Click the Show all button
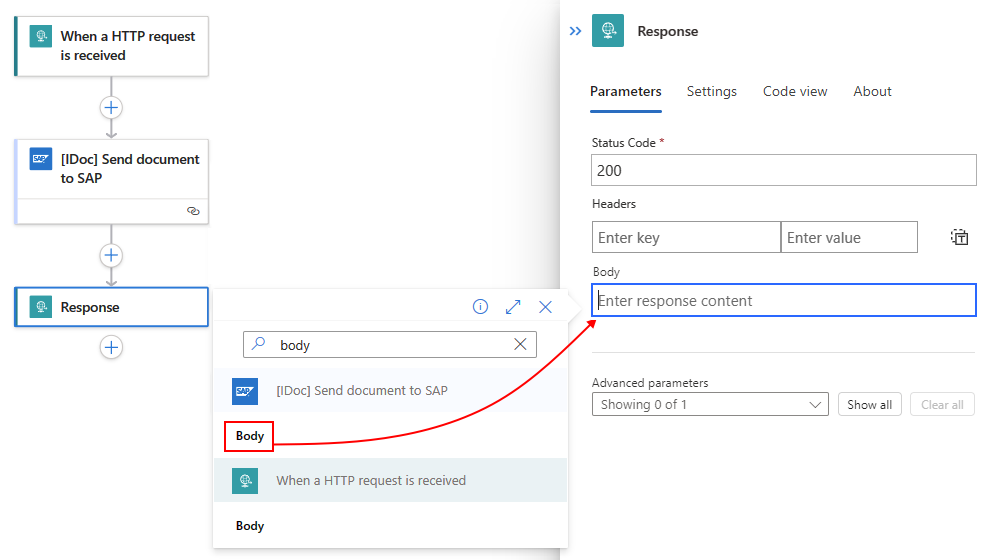 [869, 405]
